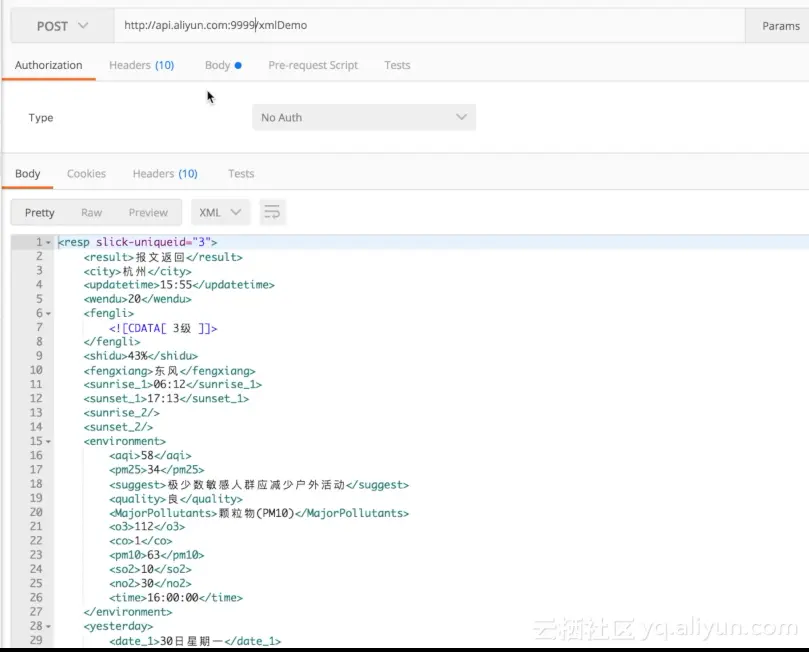Image resolution: width=809 pixels, height=652 pixels.
Task: Select the Raw view button
Action: (91, 213)
